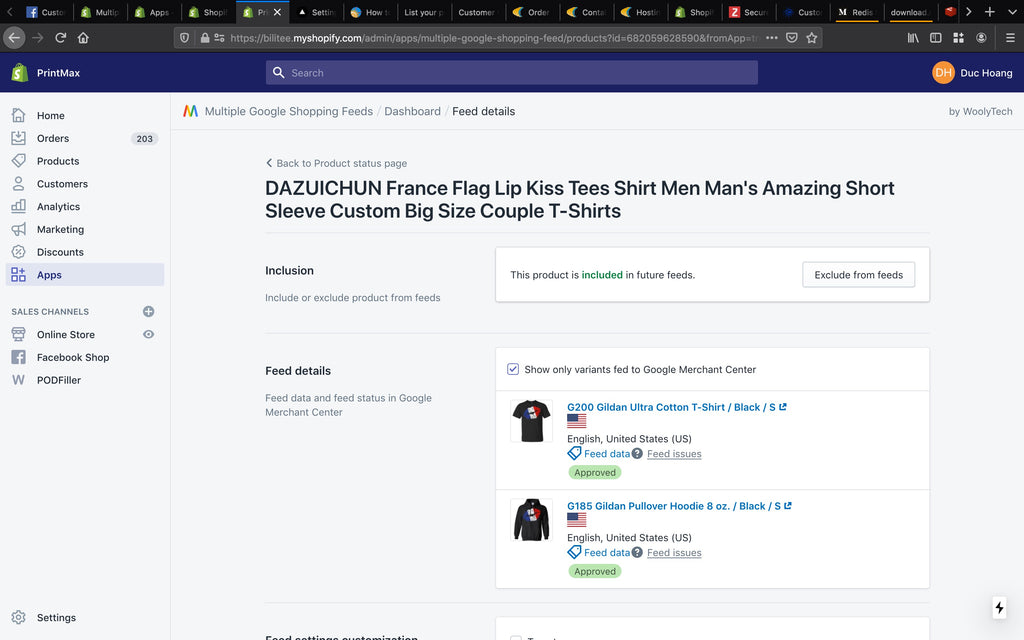Reload the page with the refresh icon
This screenshot has width=1024, height=640.
tap(61, 38)
